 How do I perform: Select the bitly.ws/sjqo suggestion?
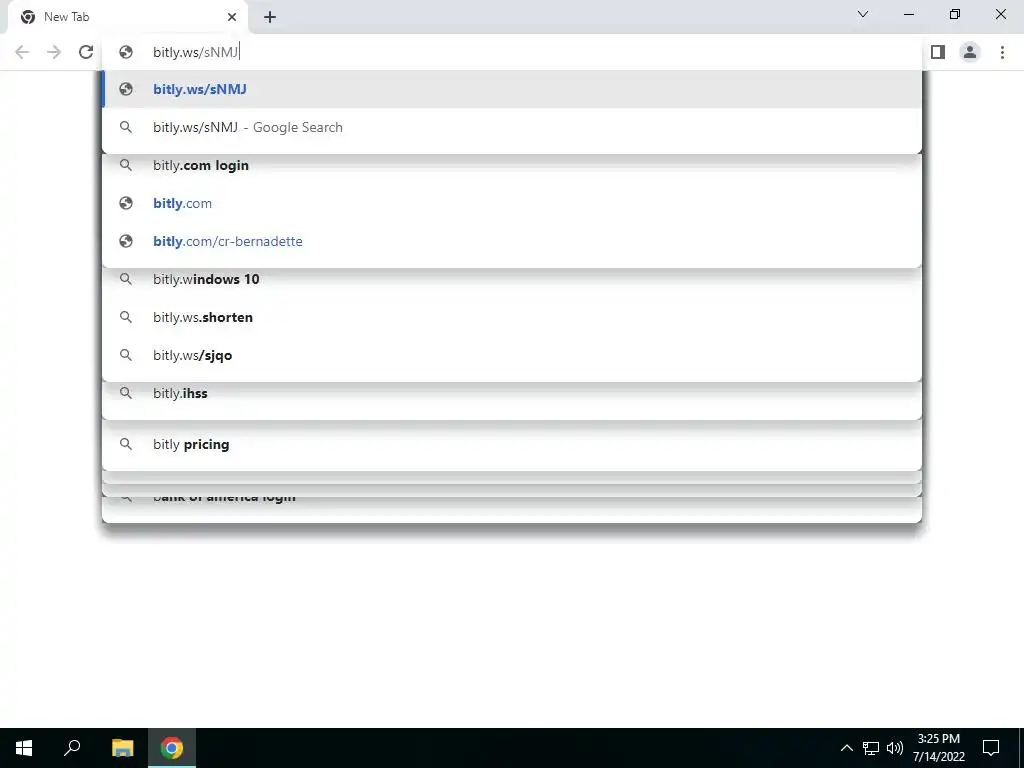coord(512,355)
